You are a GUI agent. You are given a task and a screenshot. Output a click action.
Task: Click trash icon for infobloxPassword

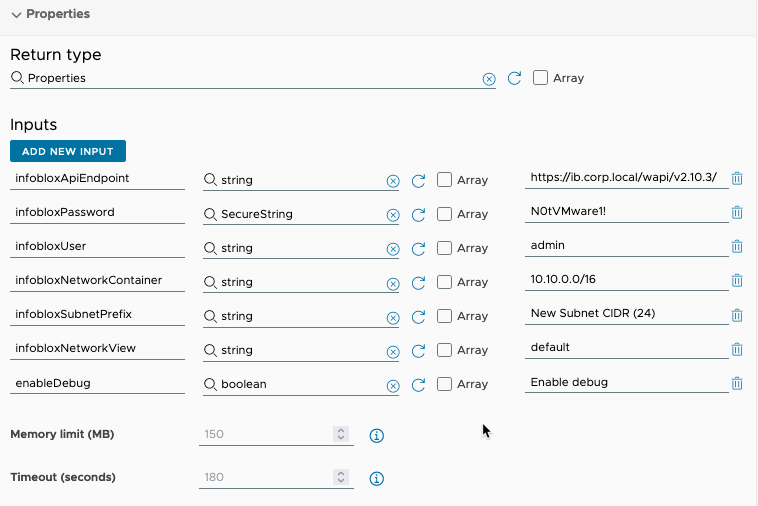pyautogui.click(x=737, y=213)
